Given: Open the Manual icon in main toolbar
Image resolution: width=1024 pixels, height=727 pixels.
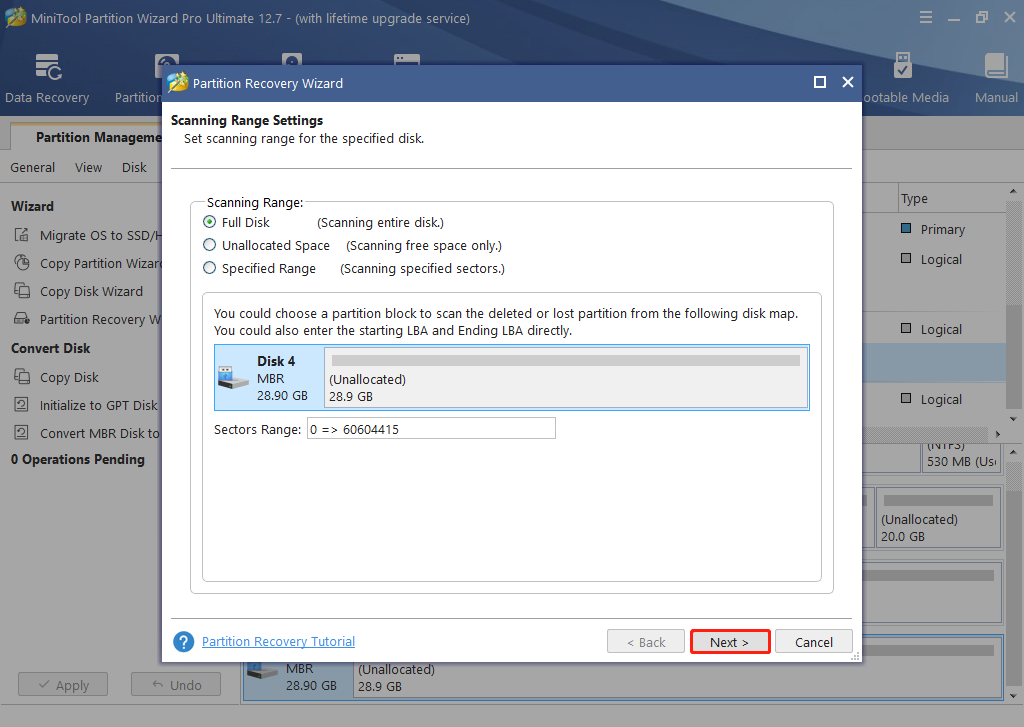Looking at the screenshot, I should (x=996, y=78).
